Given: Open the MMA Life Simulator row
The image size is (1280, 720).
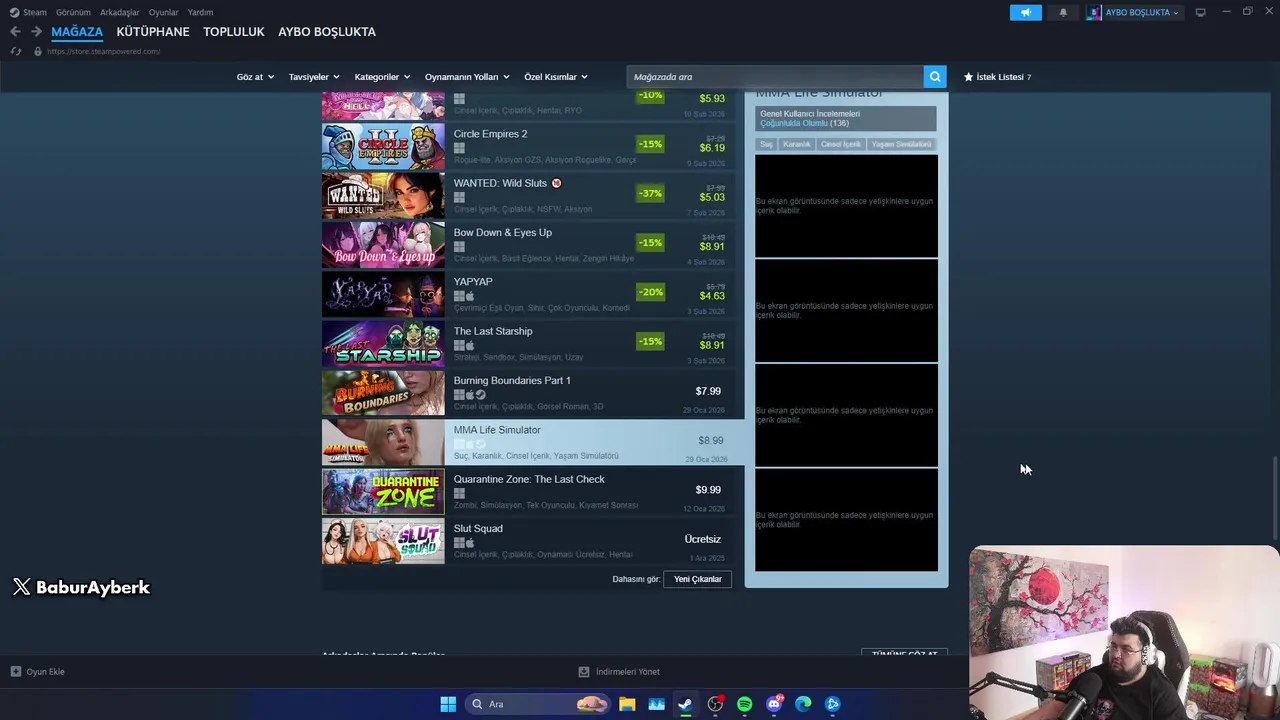Looking at the screenshot, I should pos(532,442).
